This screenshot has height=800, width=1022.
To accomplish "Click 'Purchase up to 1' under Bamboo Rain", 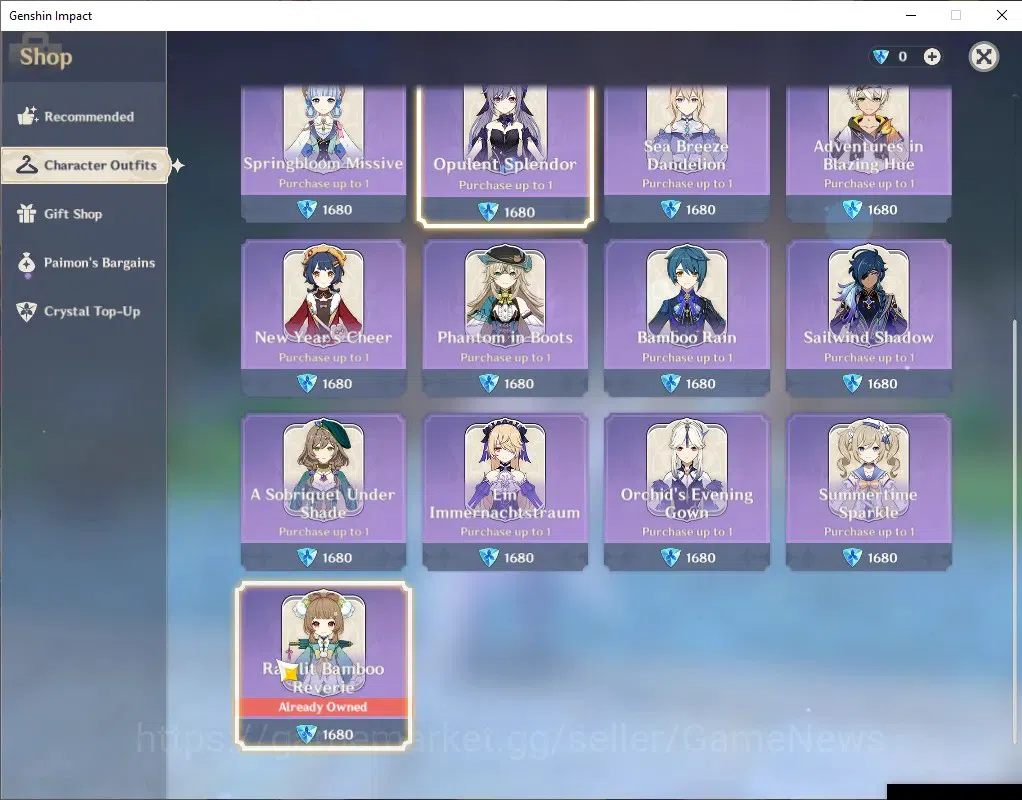I will click(x=687, y=357).
